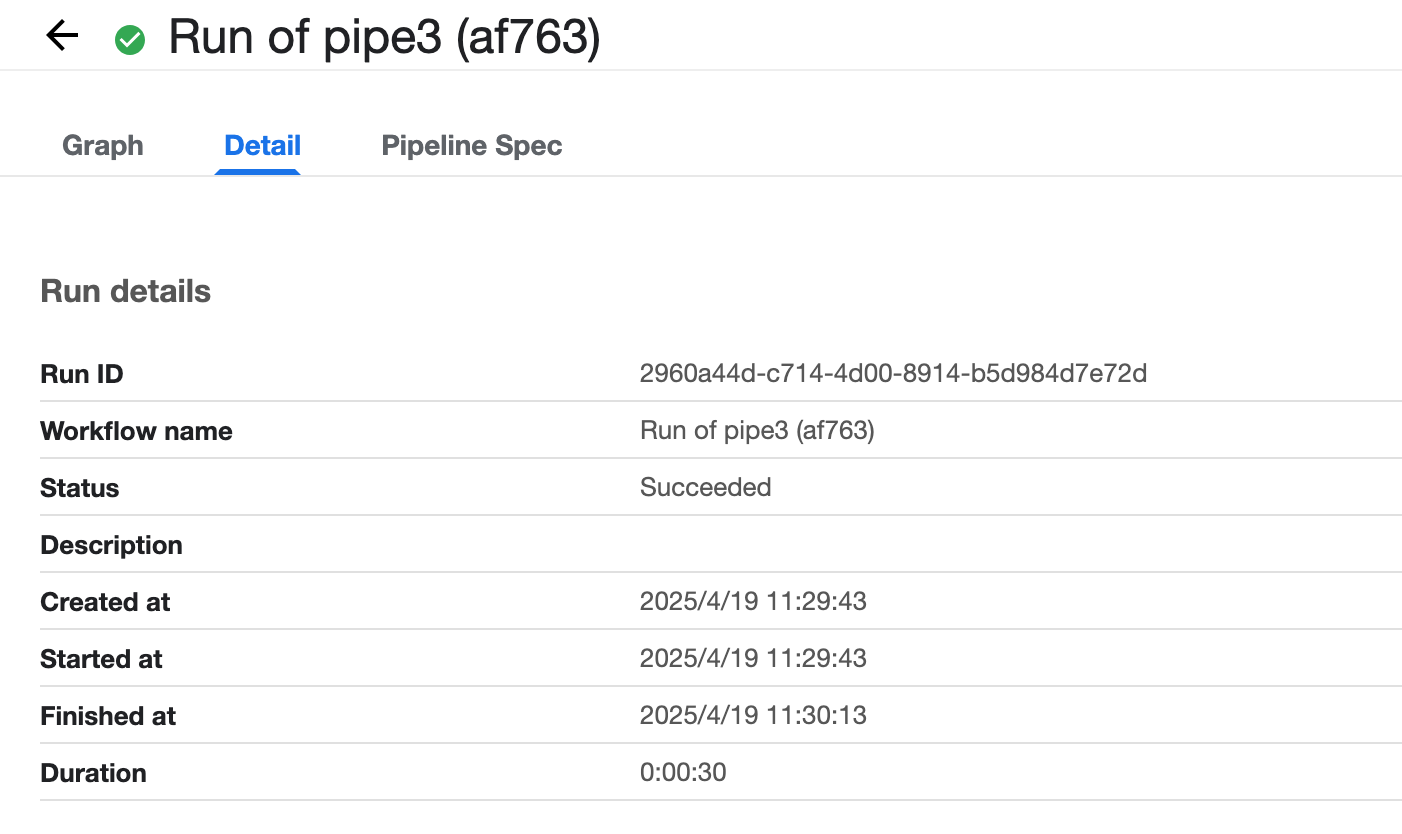The width and height of the screenshot is (1402, 834).
Task: Click the Workflow name value
Action: click(757, 431)
